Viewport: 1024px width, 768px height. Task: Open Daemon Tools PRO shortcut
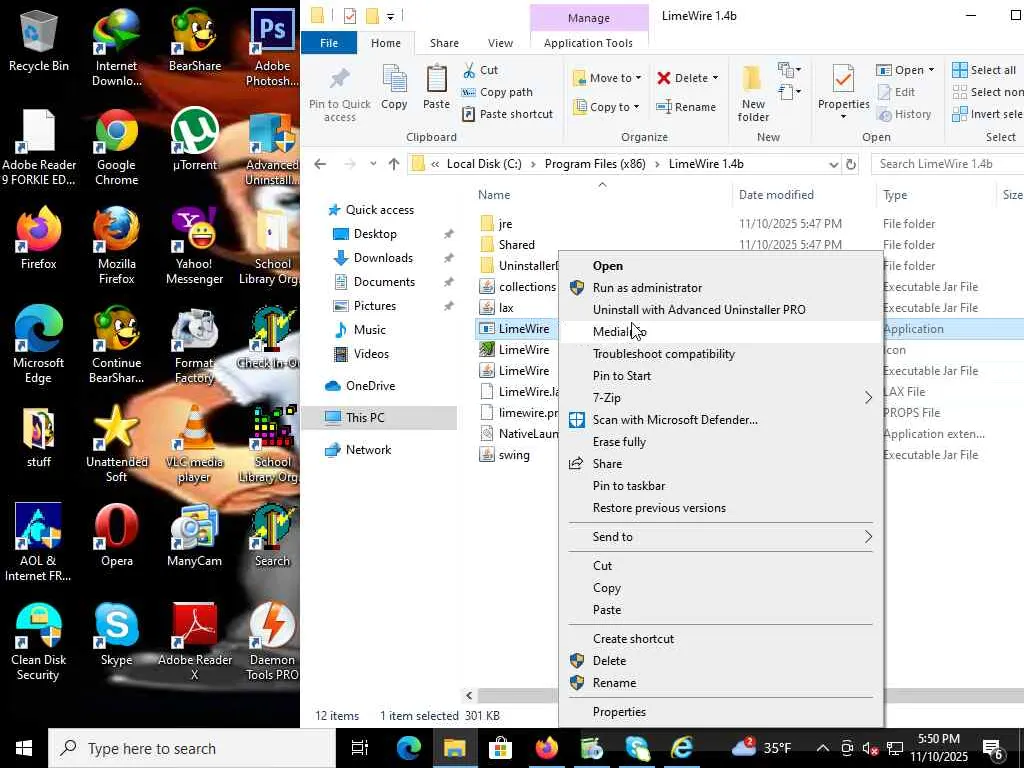point(272,641)
